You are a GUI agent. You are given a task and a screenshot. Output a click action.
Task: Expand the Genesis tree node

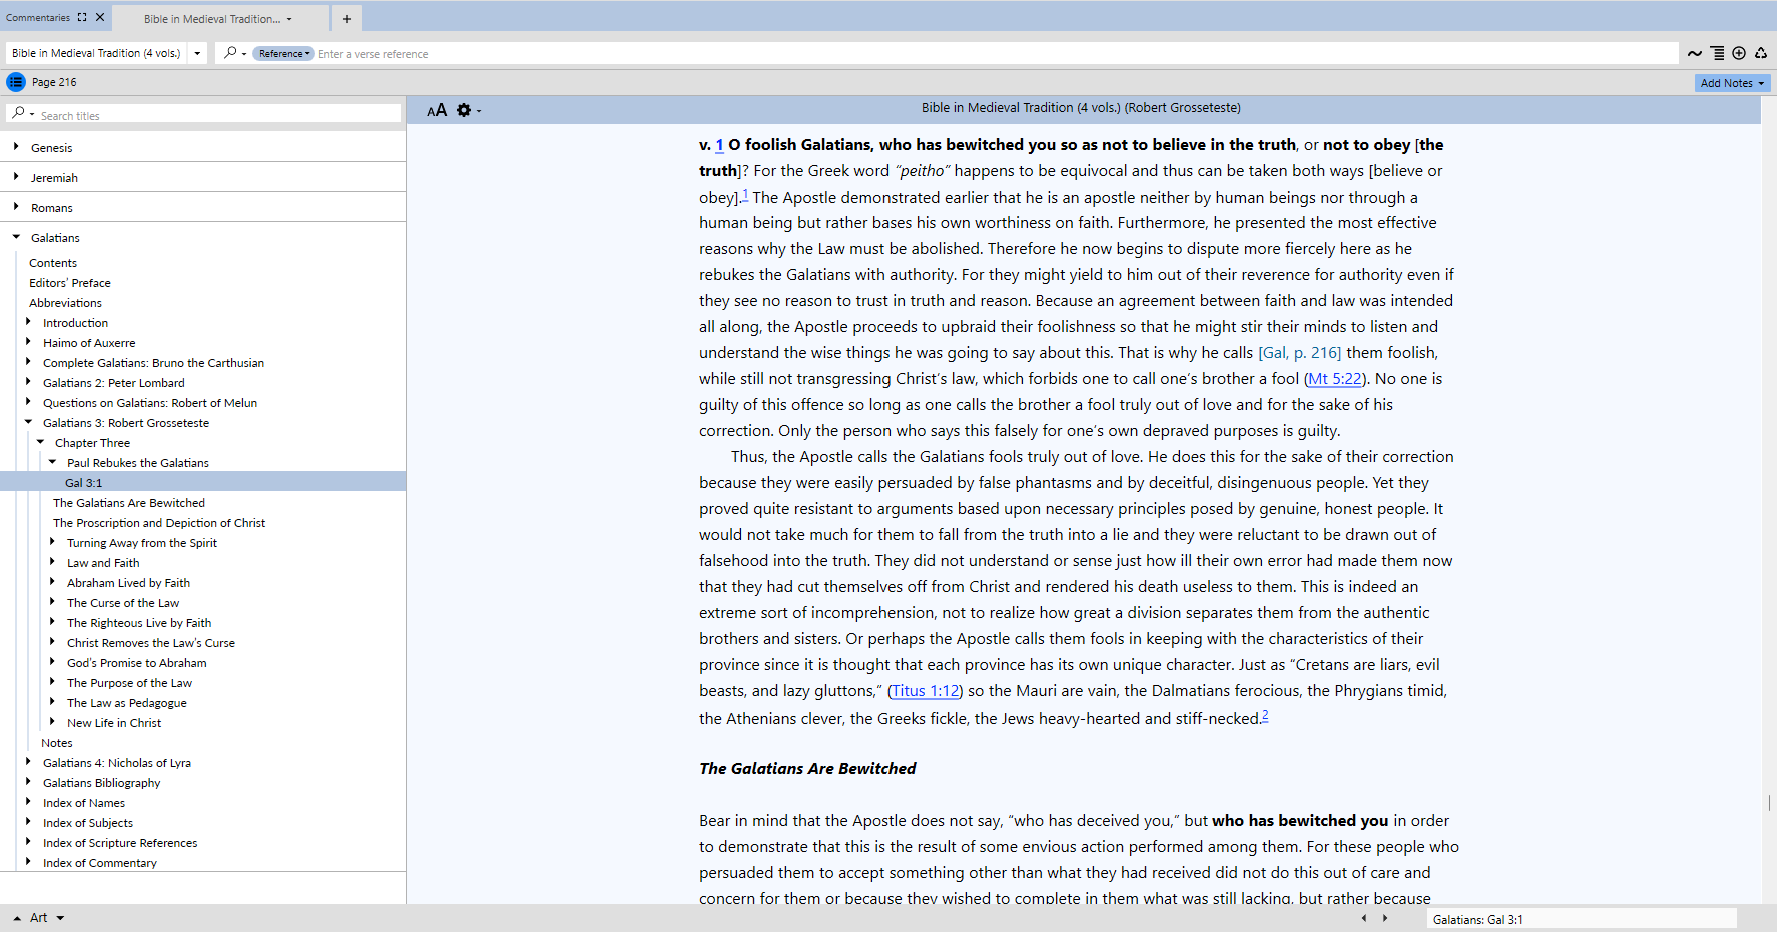coord(16,147)
